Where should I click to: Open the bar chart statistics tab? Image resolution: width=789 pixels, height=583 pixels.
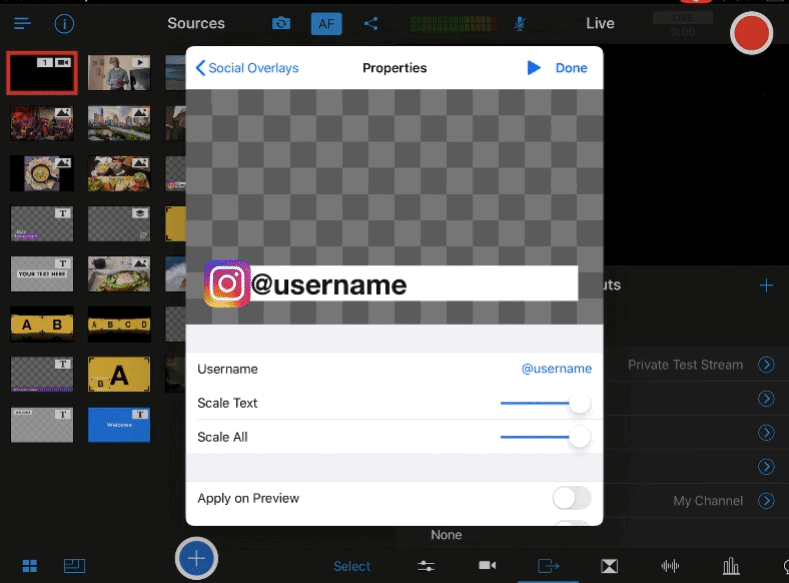pyautogui.click(x=731, y=566)
